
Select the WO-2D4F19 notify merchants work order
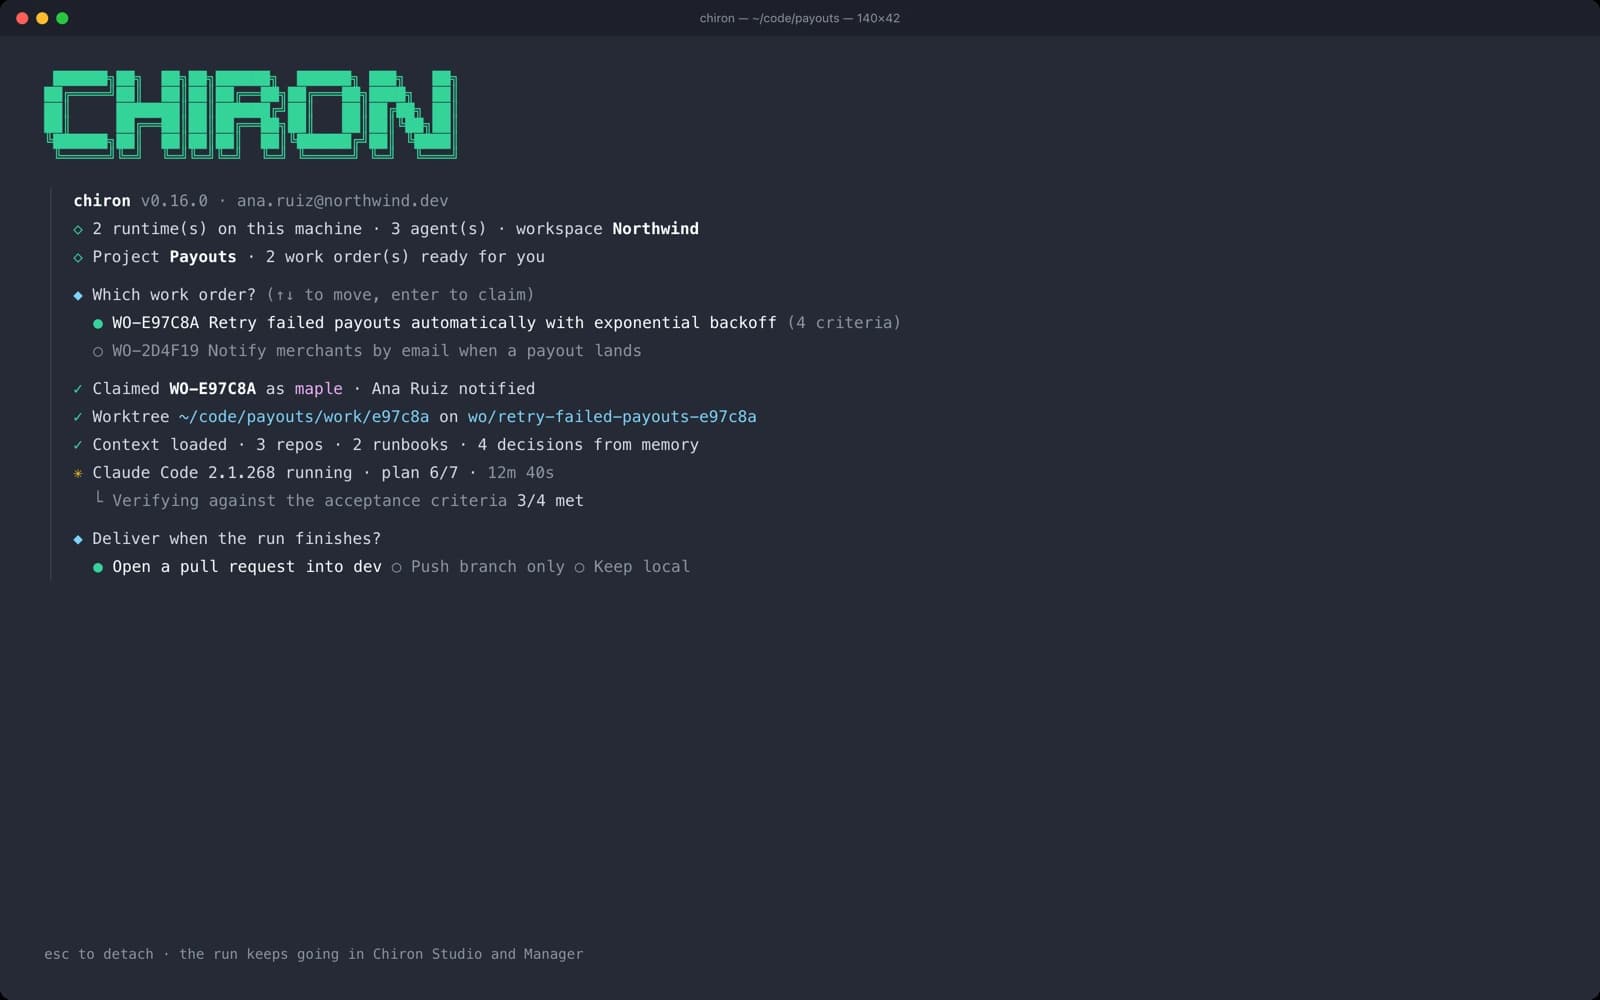click(367, 351)
